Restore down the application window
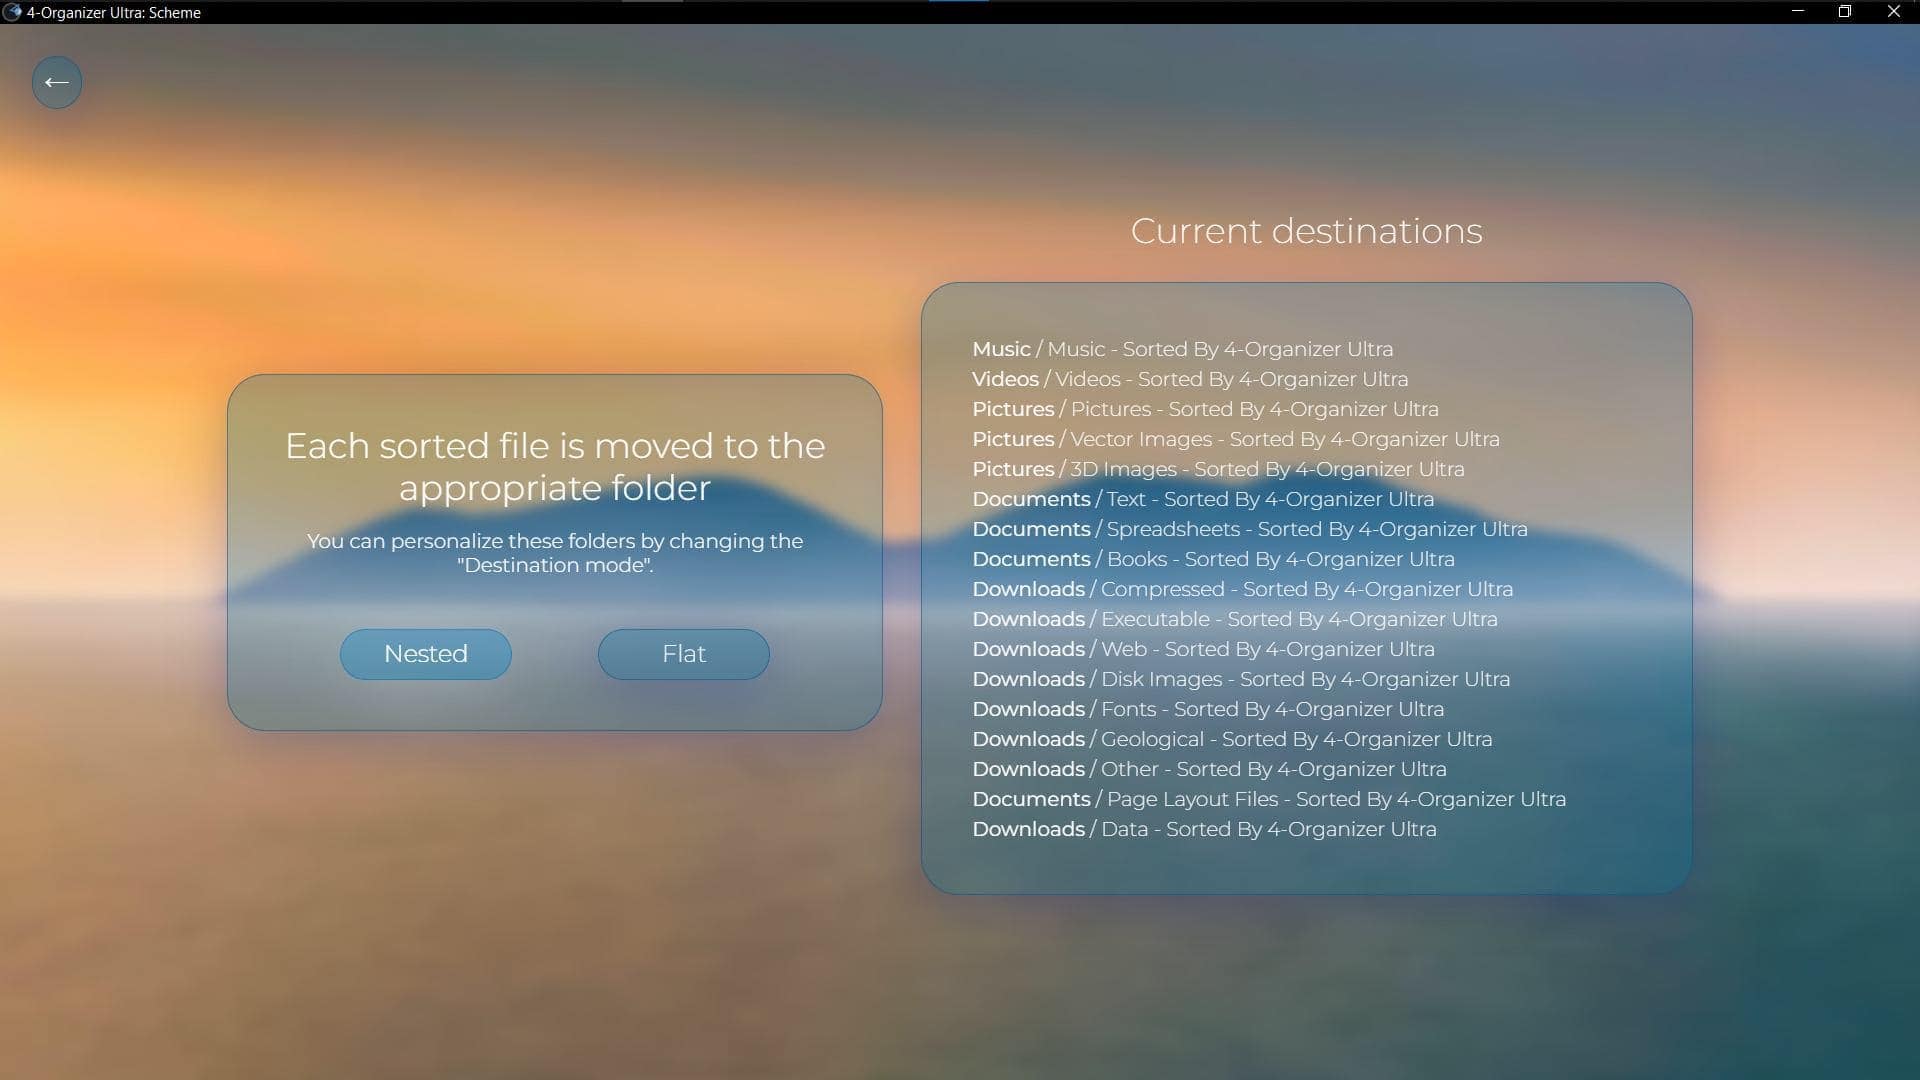 click(x=1845, y=12)
